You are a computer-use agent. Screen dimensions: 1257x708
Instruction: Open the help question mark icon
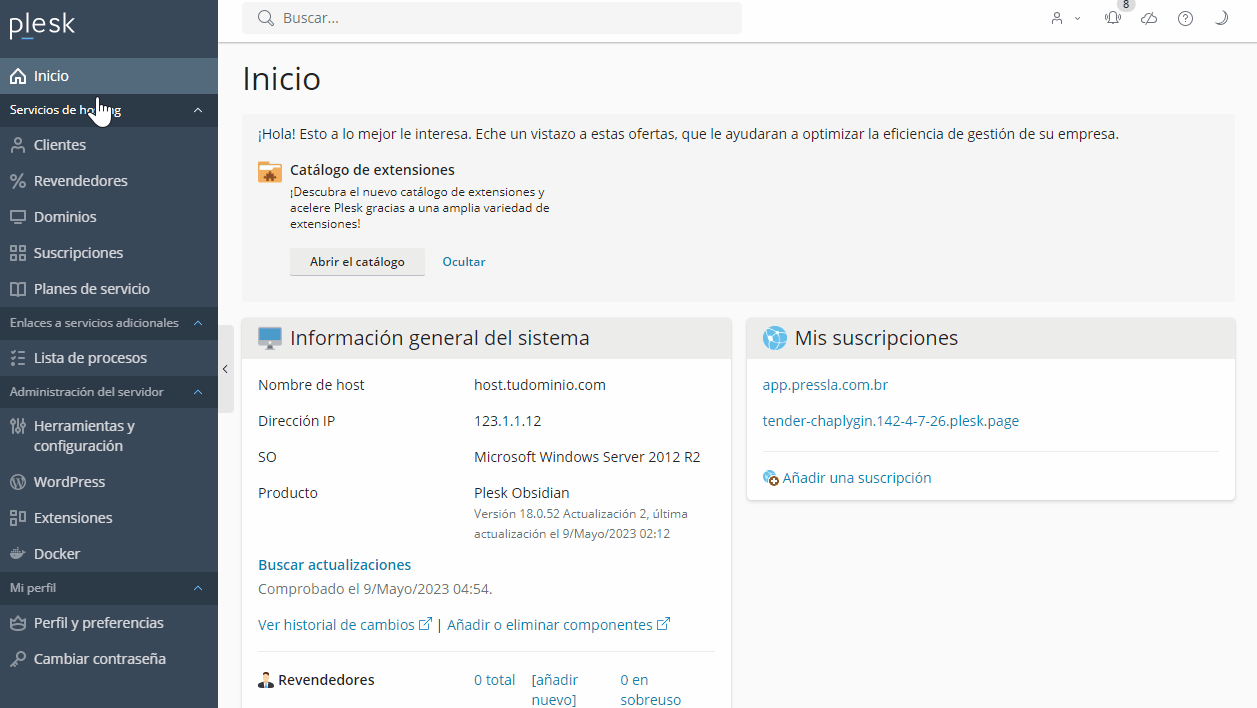tap(1185, 18)
